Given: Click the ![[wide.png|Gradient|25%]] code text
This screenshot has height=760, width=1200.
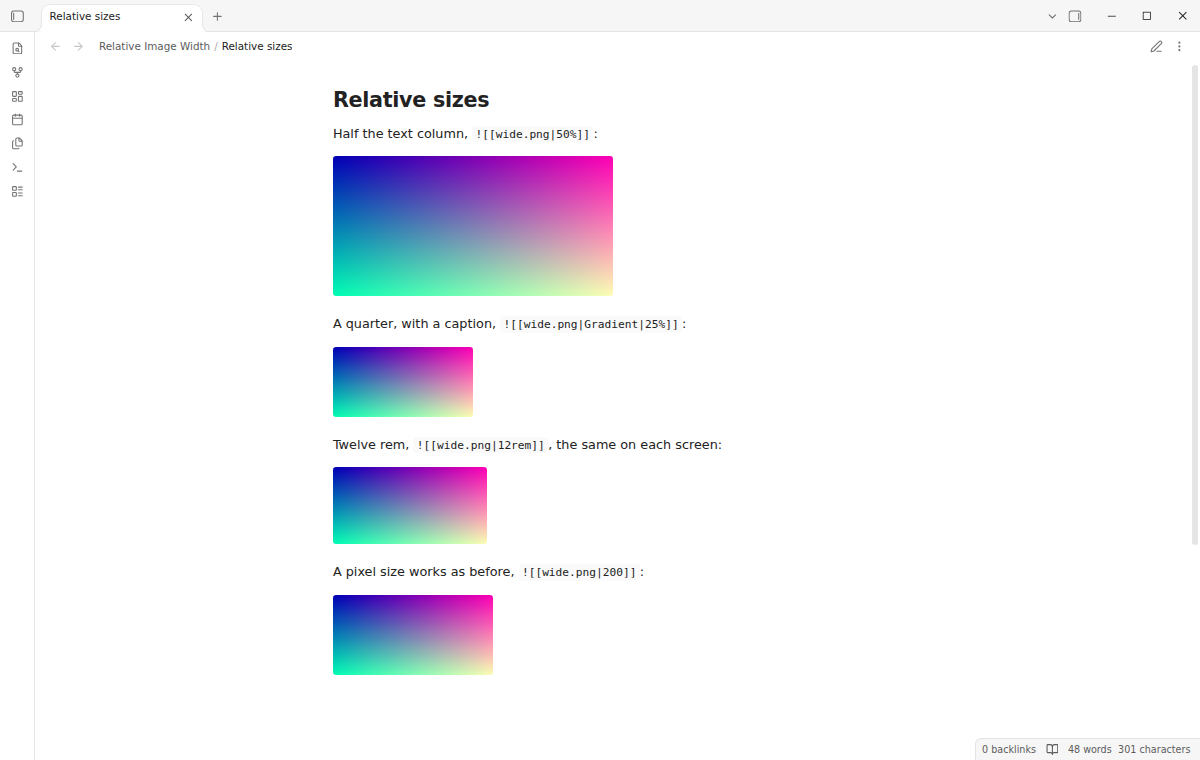Looking at the screenshot, I should [x=591, y=324].
